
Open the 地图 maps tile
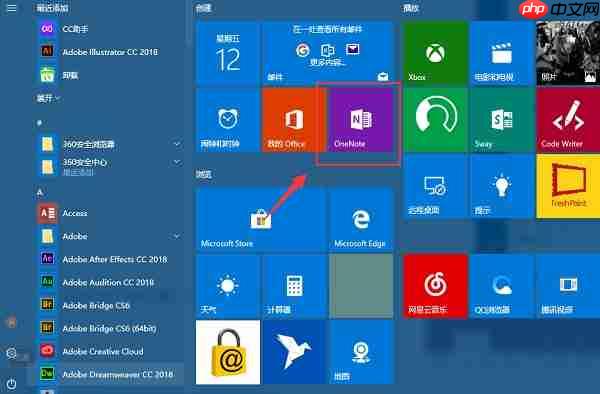pyautogui.click(x=361, y=352)
